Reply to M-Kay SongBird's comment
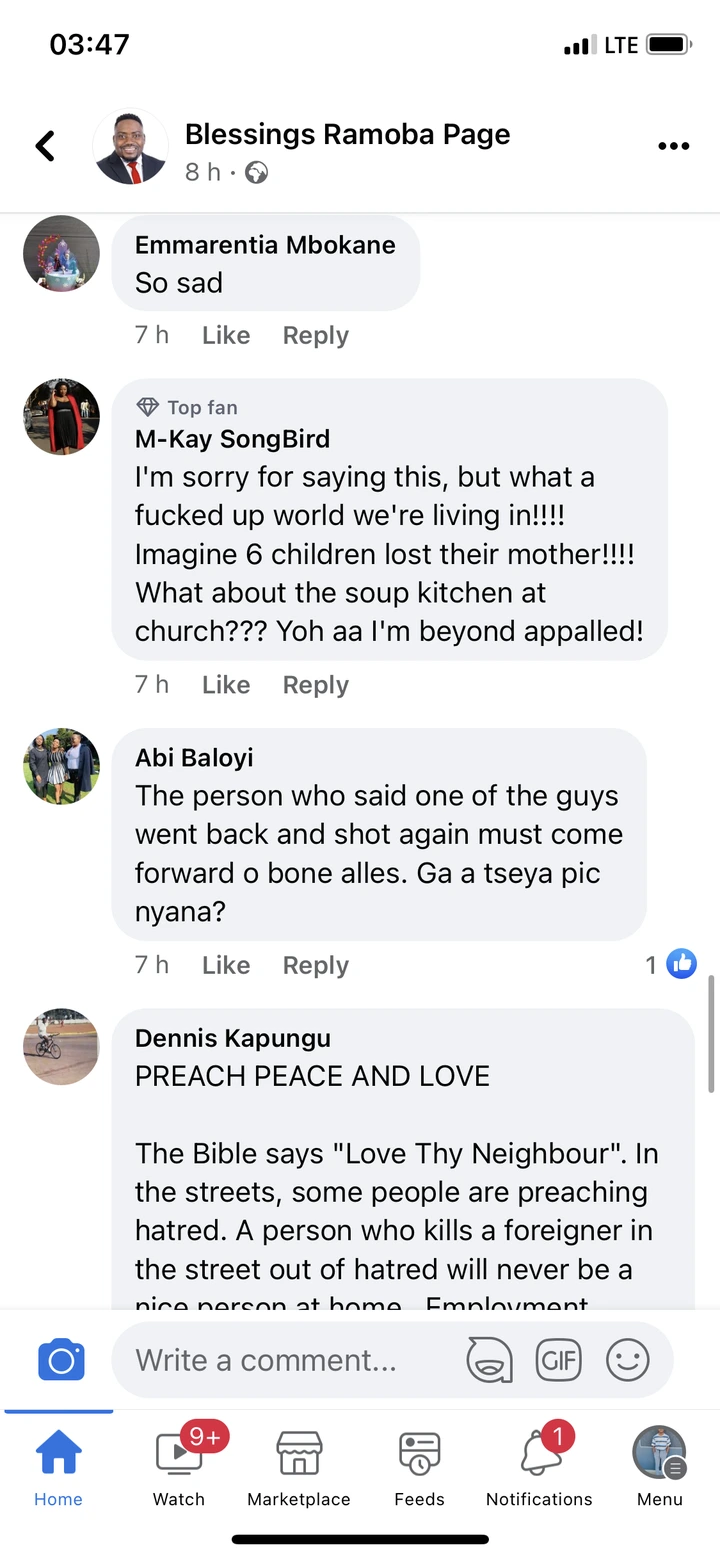Image resolution: width=720 pixels, height=1559 pixels. 316,685
